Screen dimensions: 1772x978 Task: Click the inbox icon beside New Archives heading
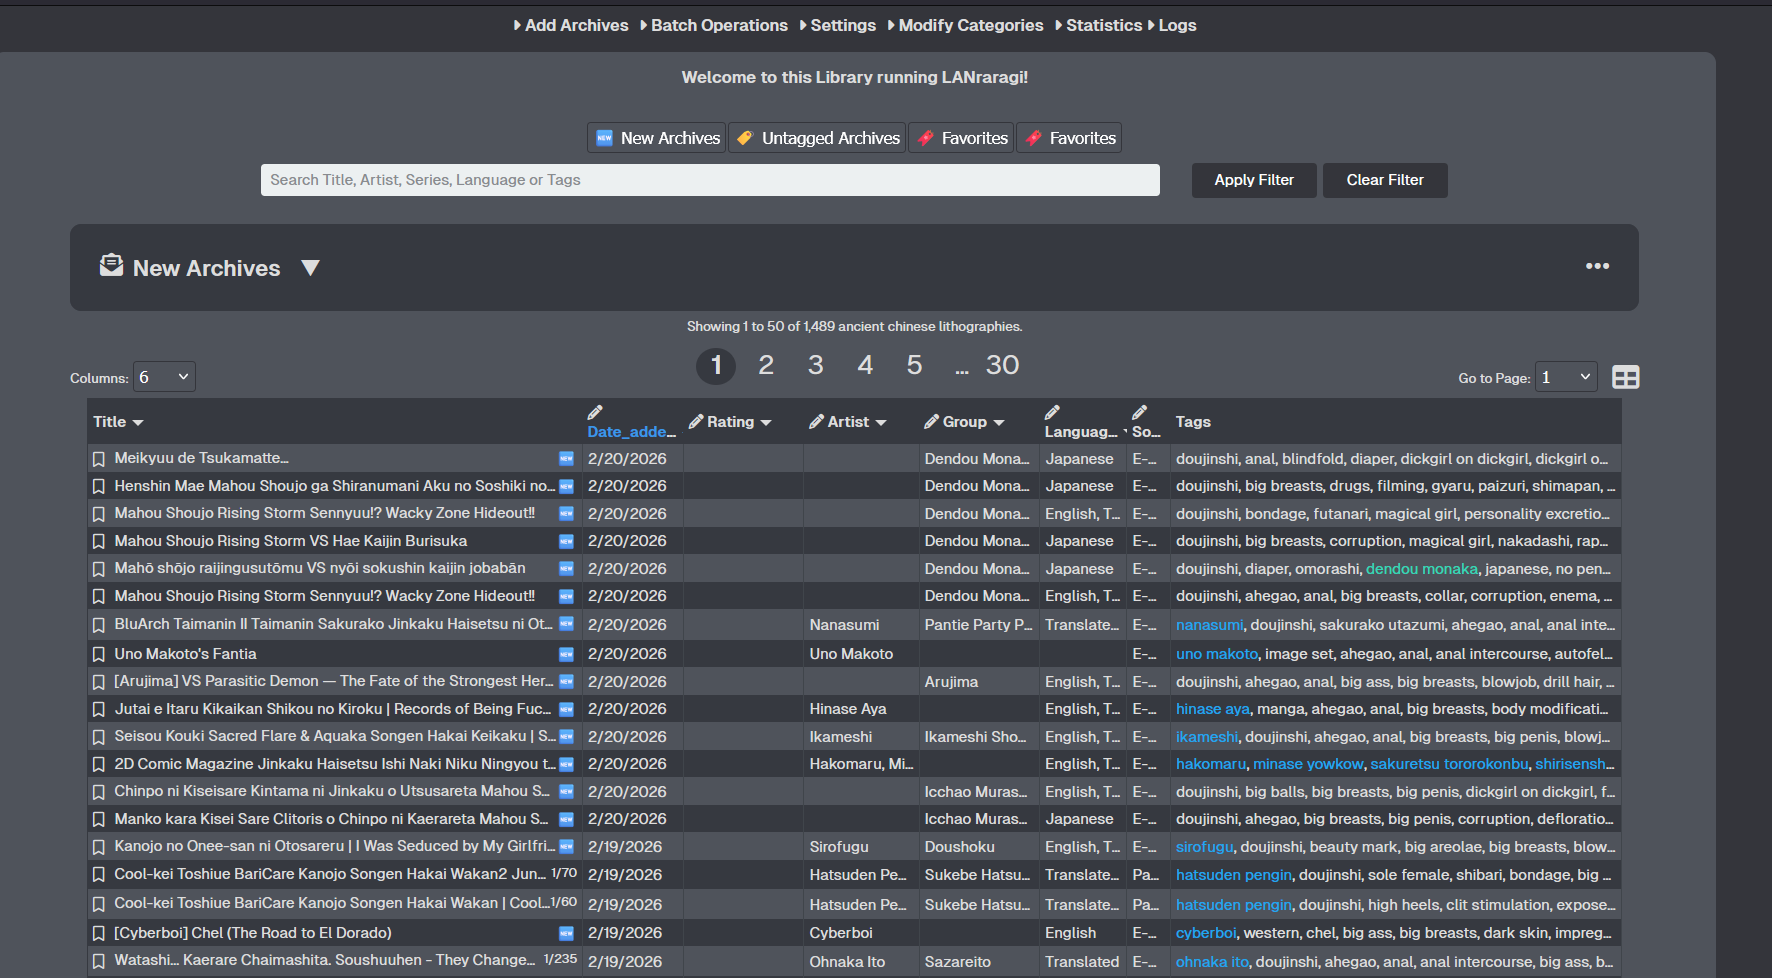[x=111, y=265]
